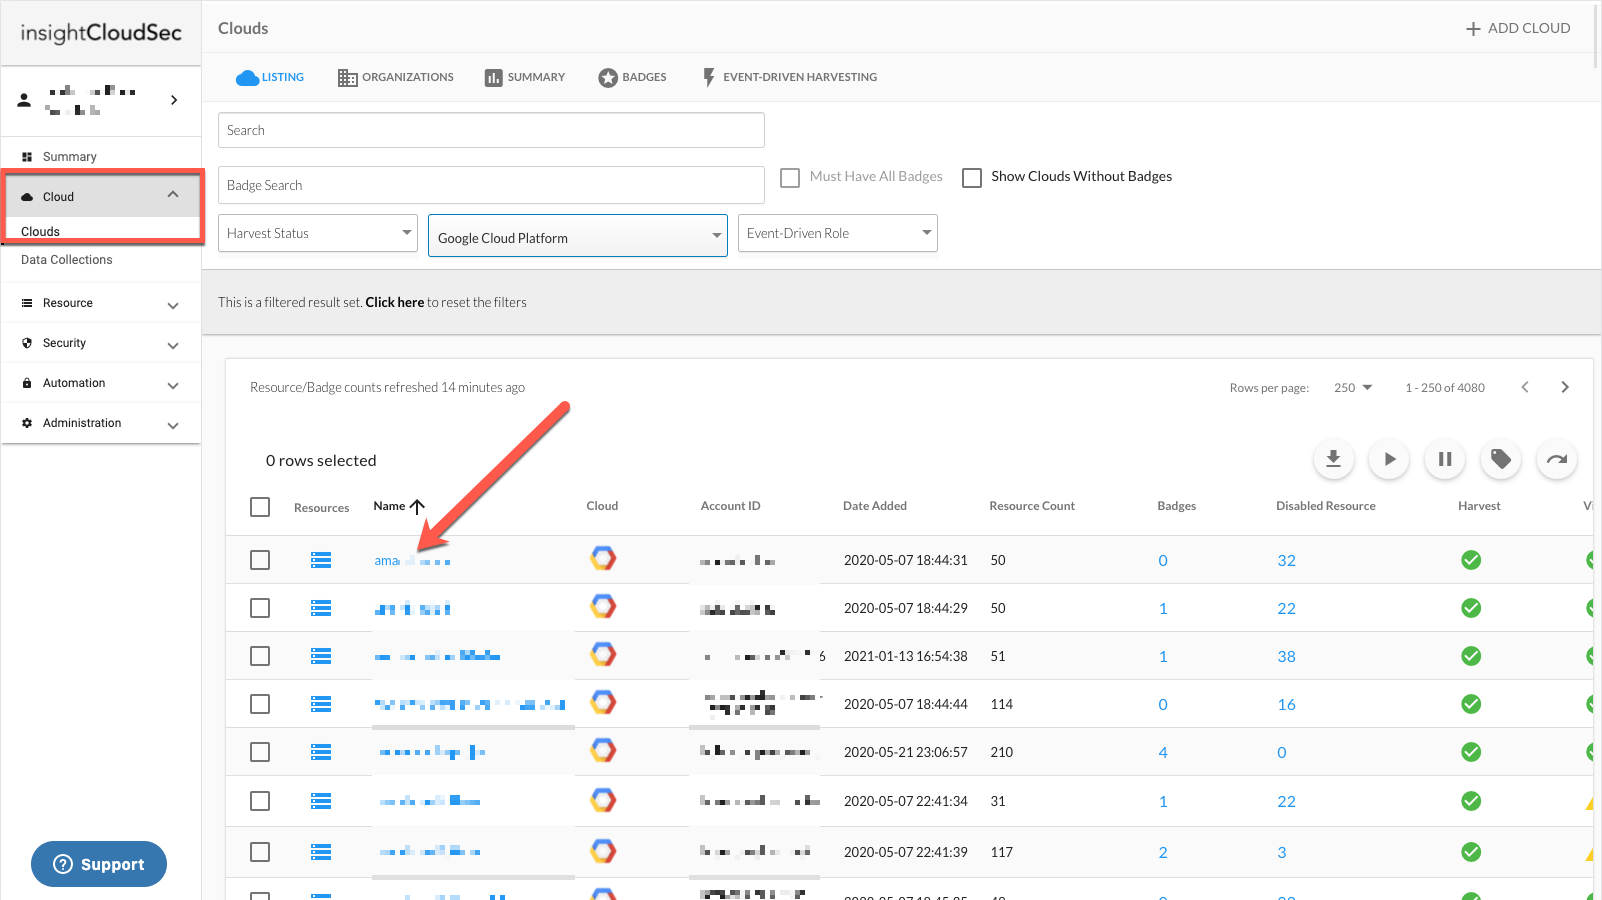Click Google Cloud icon in 2020-05-07 22:41:39 row
Screen dimensions: 1602x900
click(603, 851)
